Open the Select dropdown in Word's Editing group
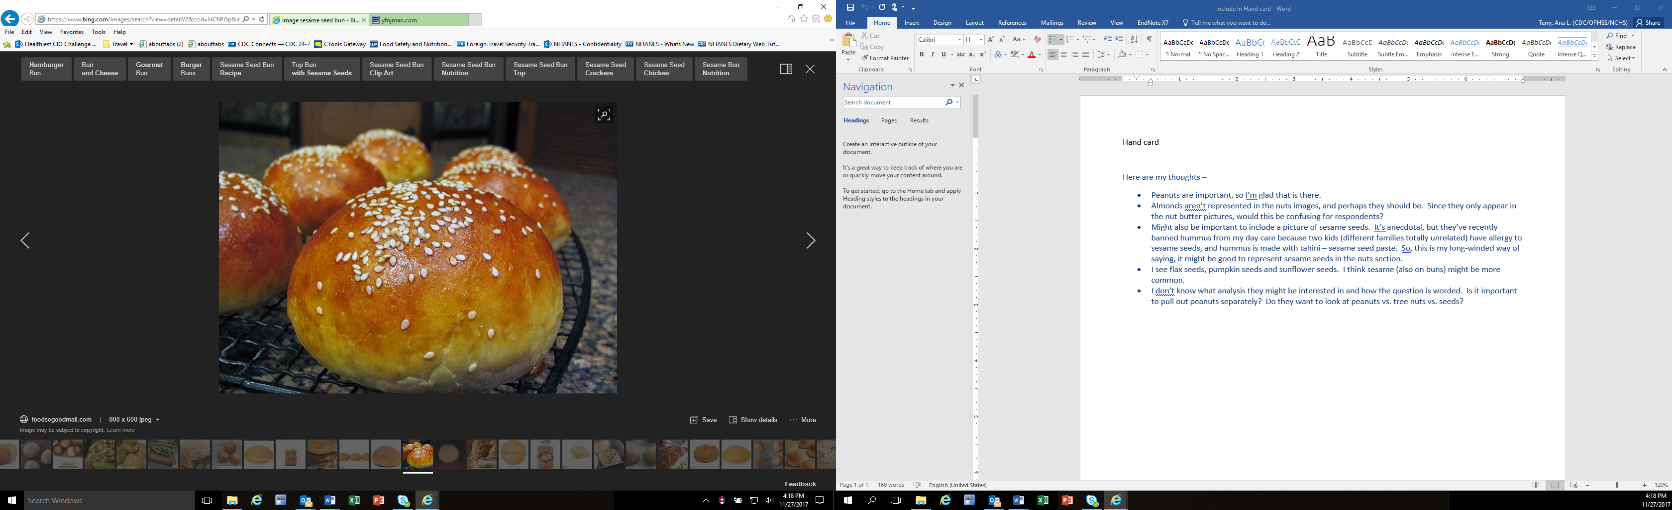This screenshot has width=1672, height=510. [1621, 58]
